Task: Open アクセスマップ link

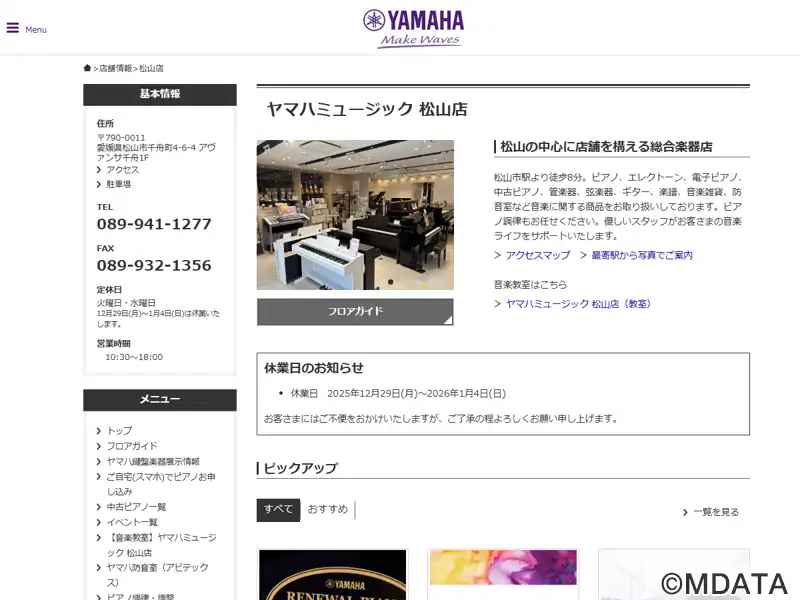Action: pos(537,256)
